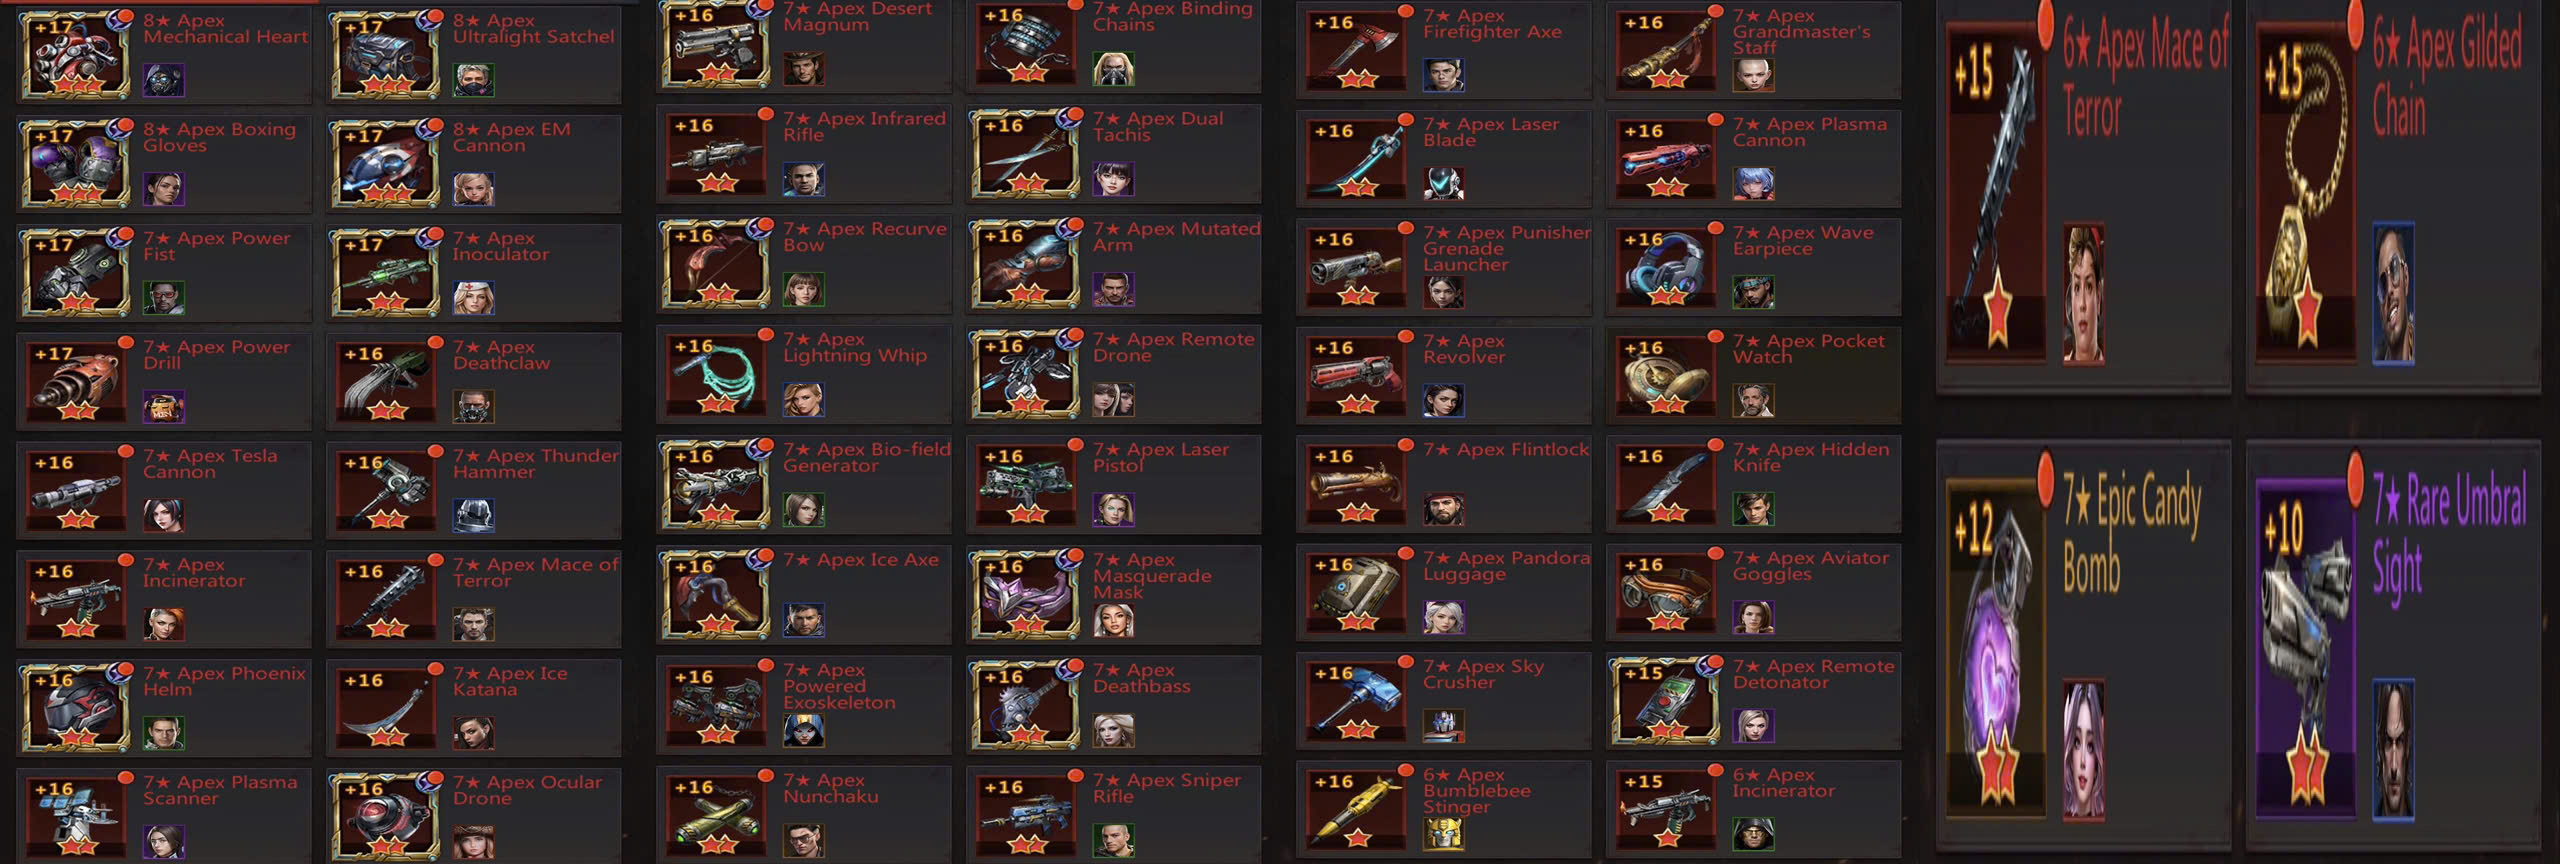Open the Apex Boxing Gloves gear icon

tap(76, 163)
